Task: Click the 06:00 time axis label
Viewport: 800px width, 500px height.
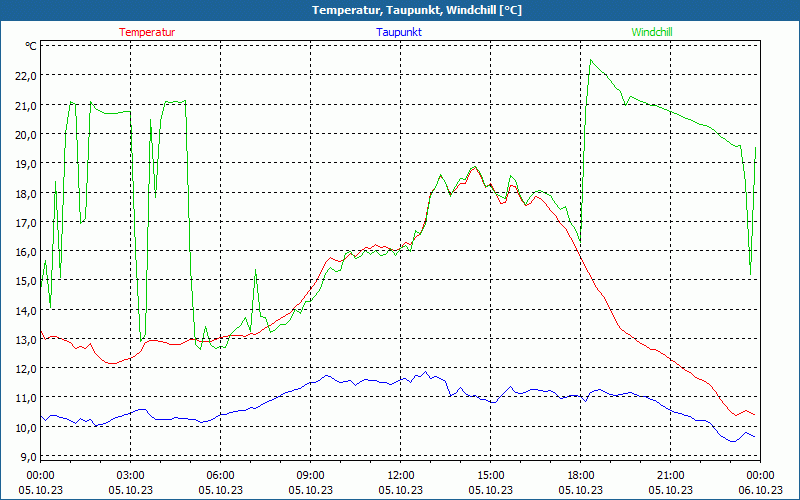Action: pyautogui.click(x=220, y=476)
